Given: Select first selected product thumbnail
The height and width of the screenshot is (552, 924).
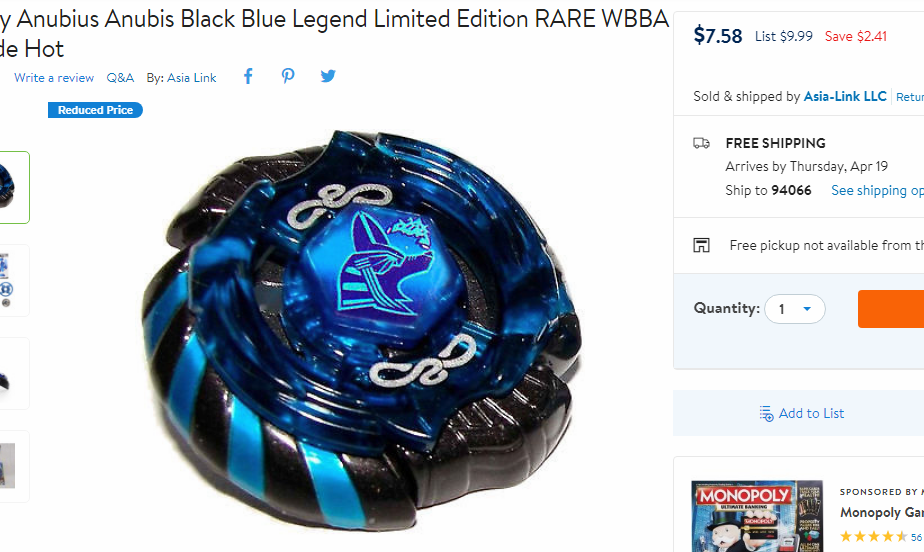Looking at the screenshot, I should coord(13,187).
